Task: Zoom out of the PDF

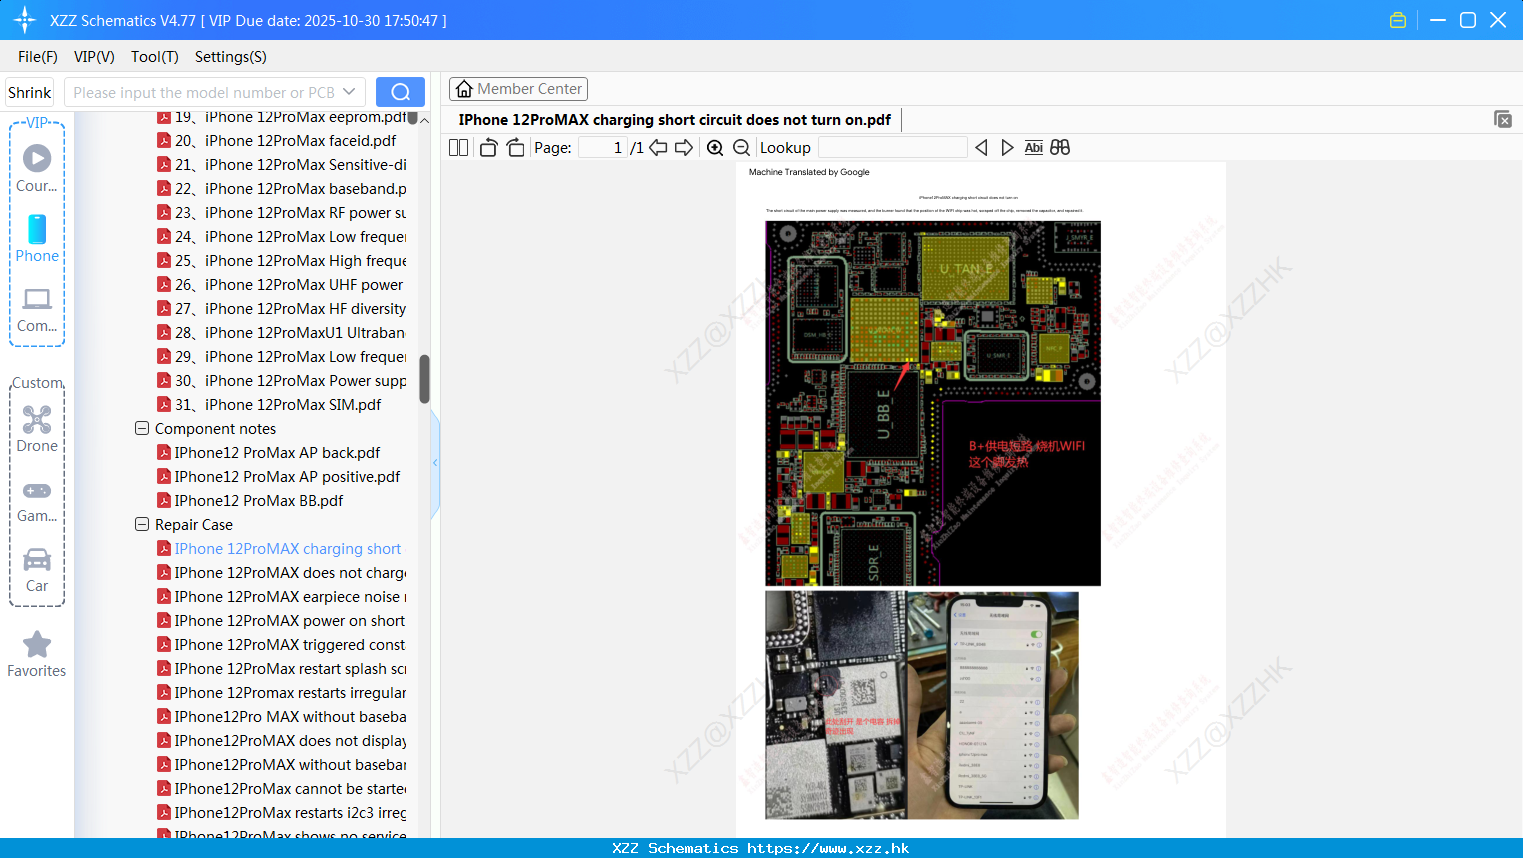Action: click(742, 147)
